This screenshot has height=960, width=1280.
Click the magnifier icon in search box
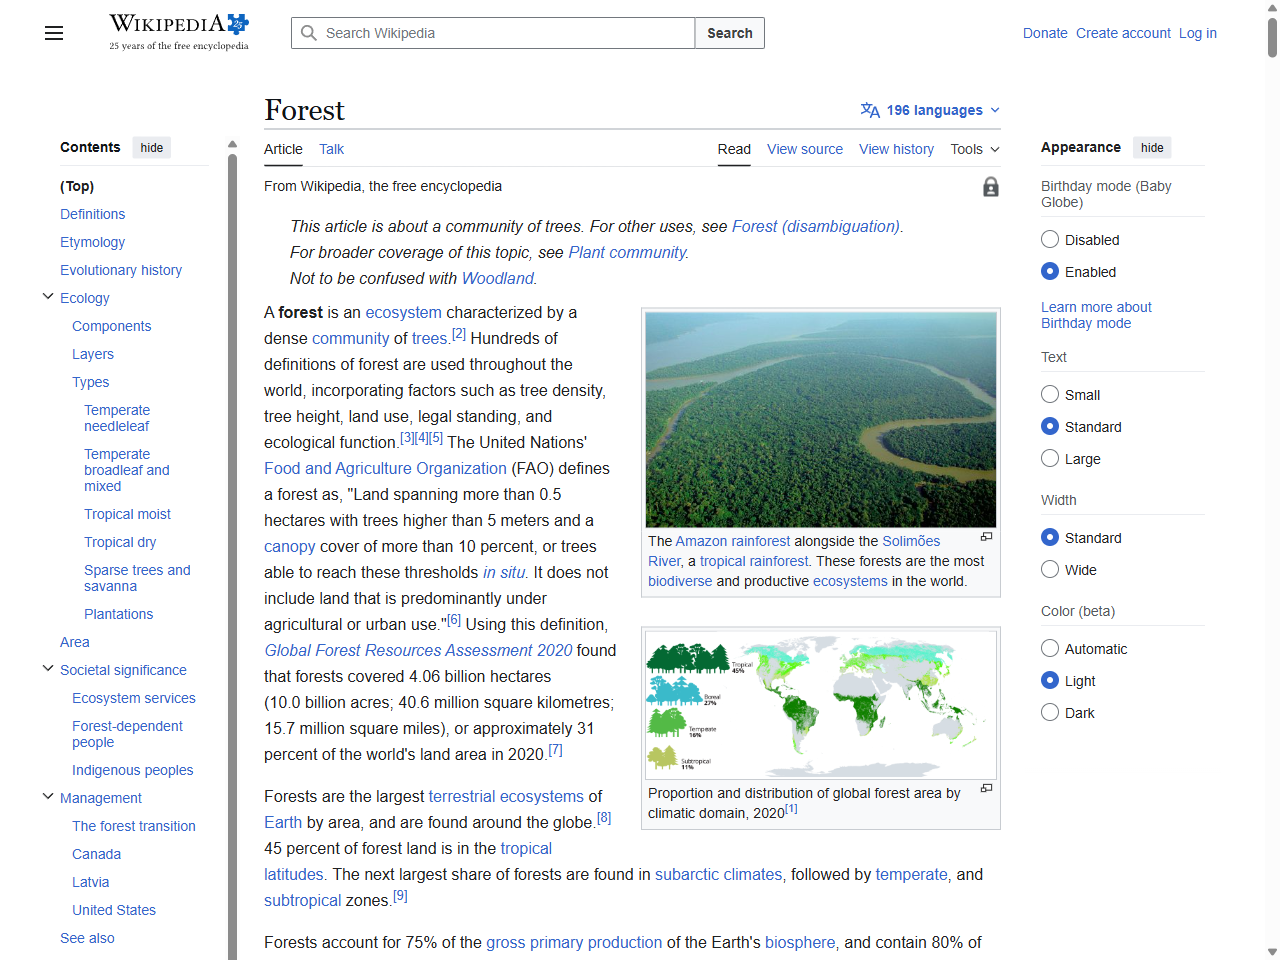coord(309,33)
